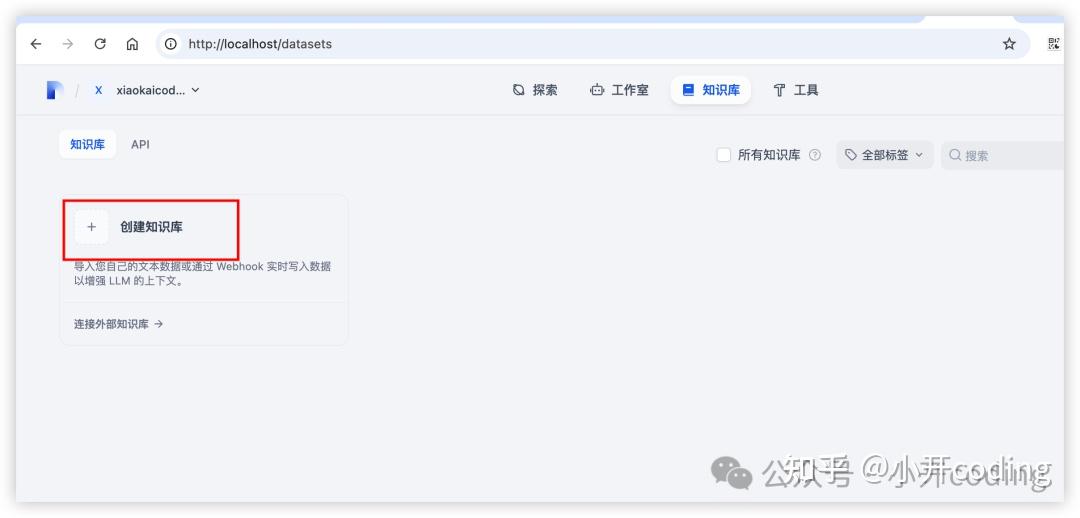The height and width of the screenshot is (518, 1080).
Task: View site information icon in address bar
Action: coord(170,44)
